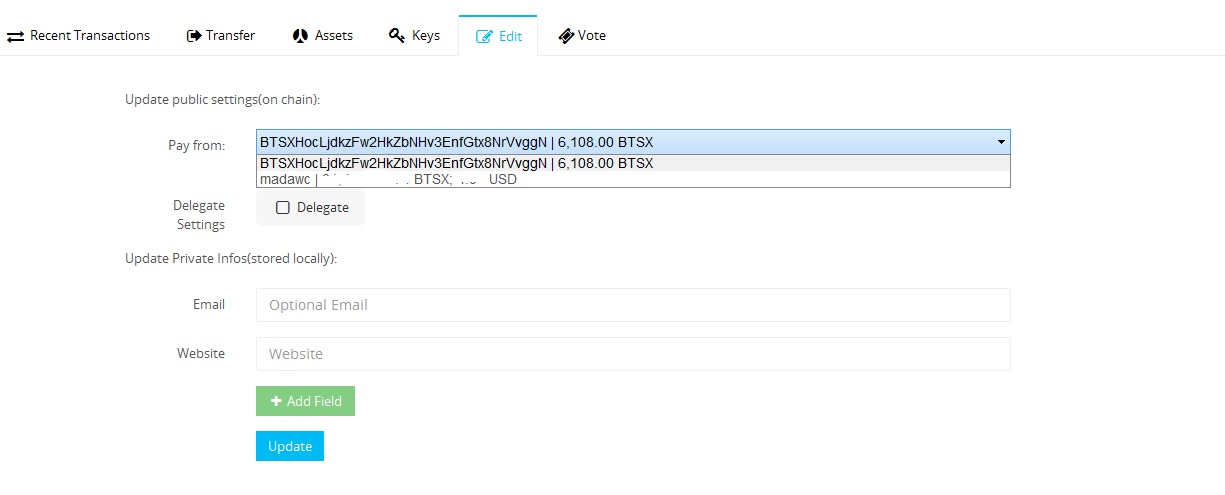Click the Transfer arrow icon
This screenshot has height=495, width=1225.
(194, 36)
